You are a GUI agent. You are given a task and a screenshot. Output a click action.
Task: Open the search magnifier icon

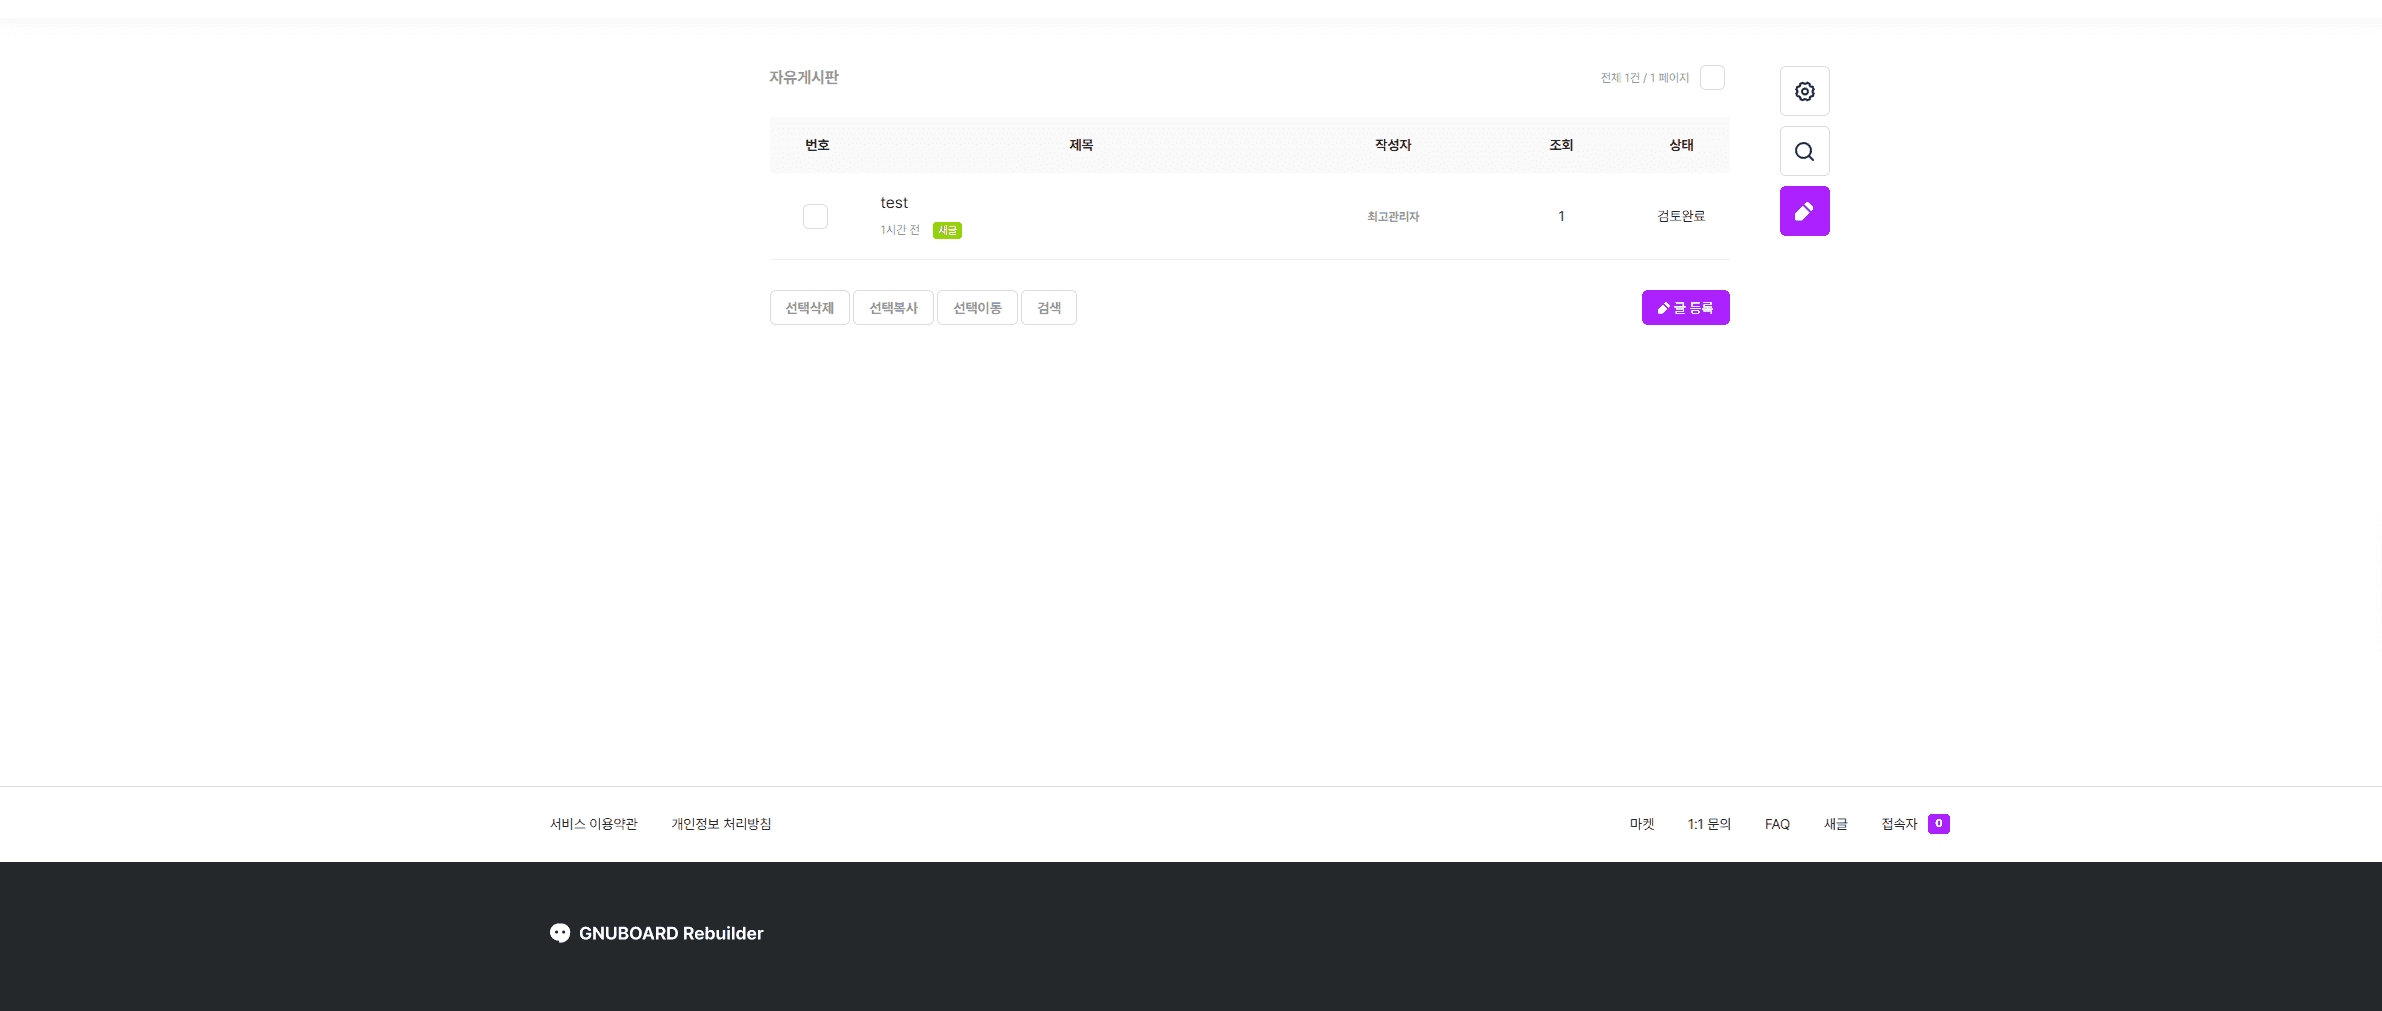(x=1804, y=151)
